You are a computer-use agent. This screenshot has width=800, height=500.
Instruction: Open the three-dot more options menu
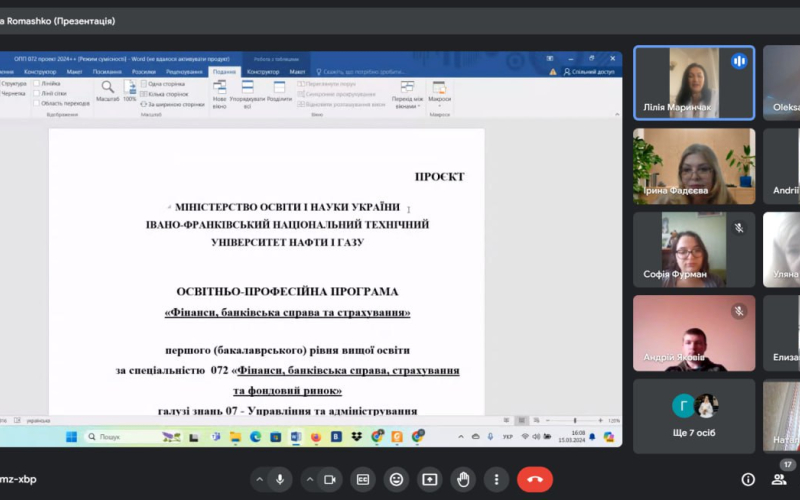pyautogui.click(x=496, y=480)
